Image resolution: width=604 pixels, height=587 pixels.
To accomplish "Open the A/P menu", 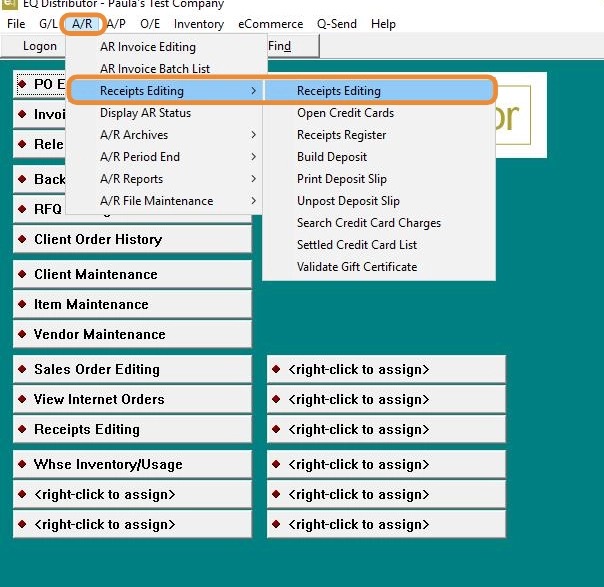I will [116, 24].
